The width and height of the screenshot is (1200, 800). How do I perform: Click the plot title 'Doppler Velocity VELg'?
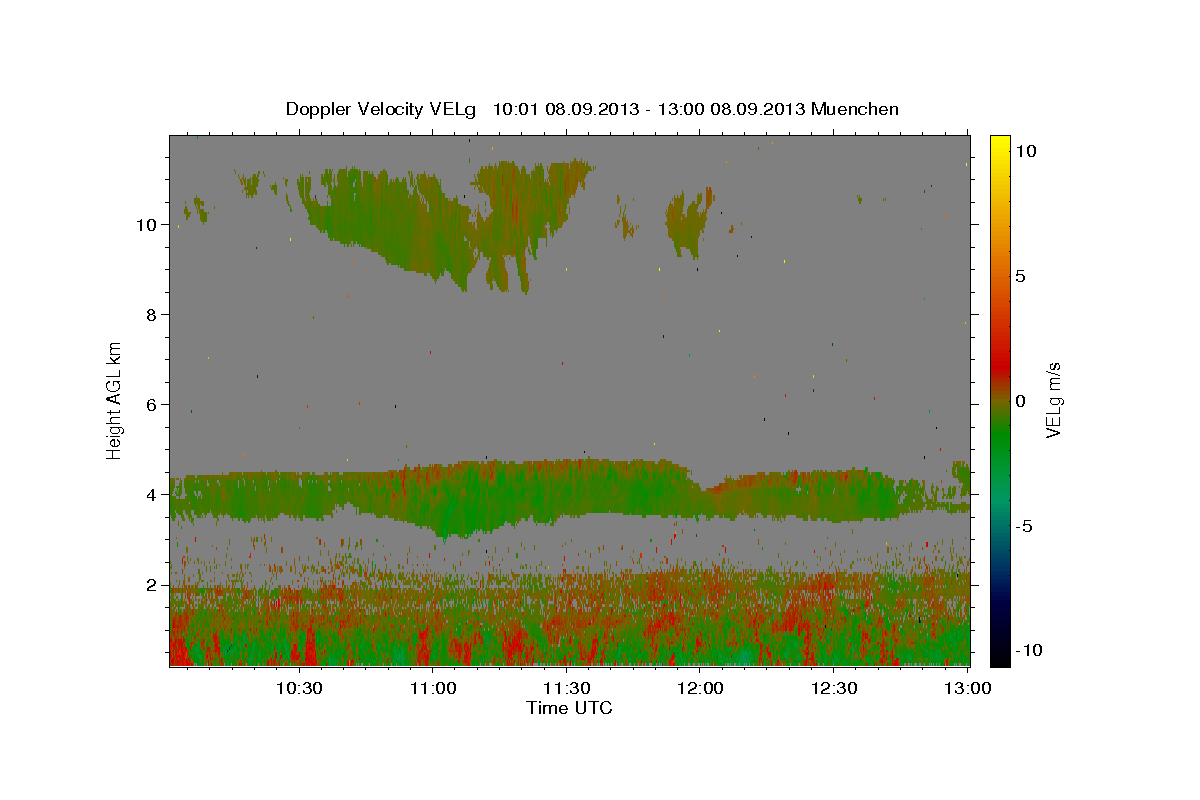click(x=382, y=109)
